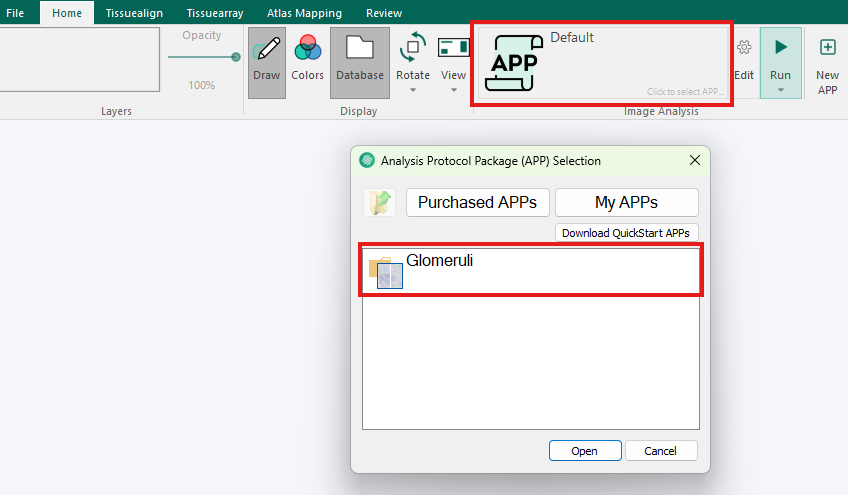Cancel the APP Selection dialog
This screenshot has width=848, height=495.
pyautogui.click(x=661, y=451)
